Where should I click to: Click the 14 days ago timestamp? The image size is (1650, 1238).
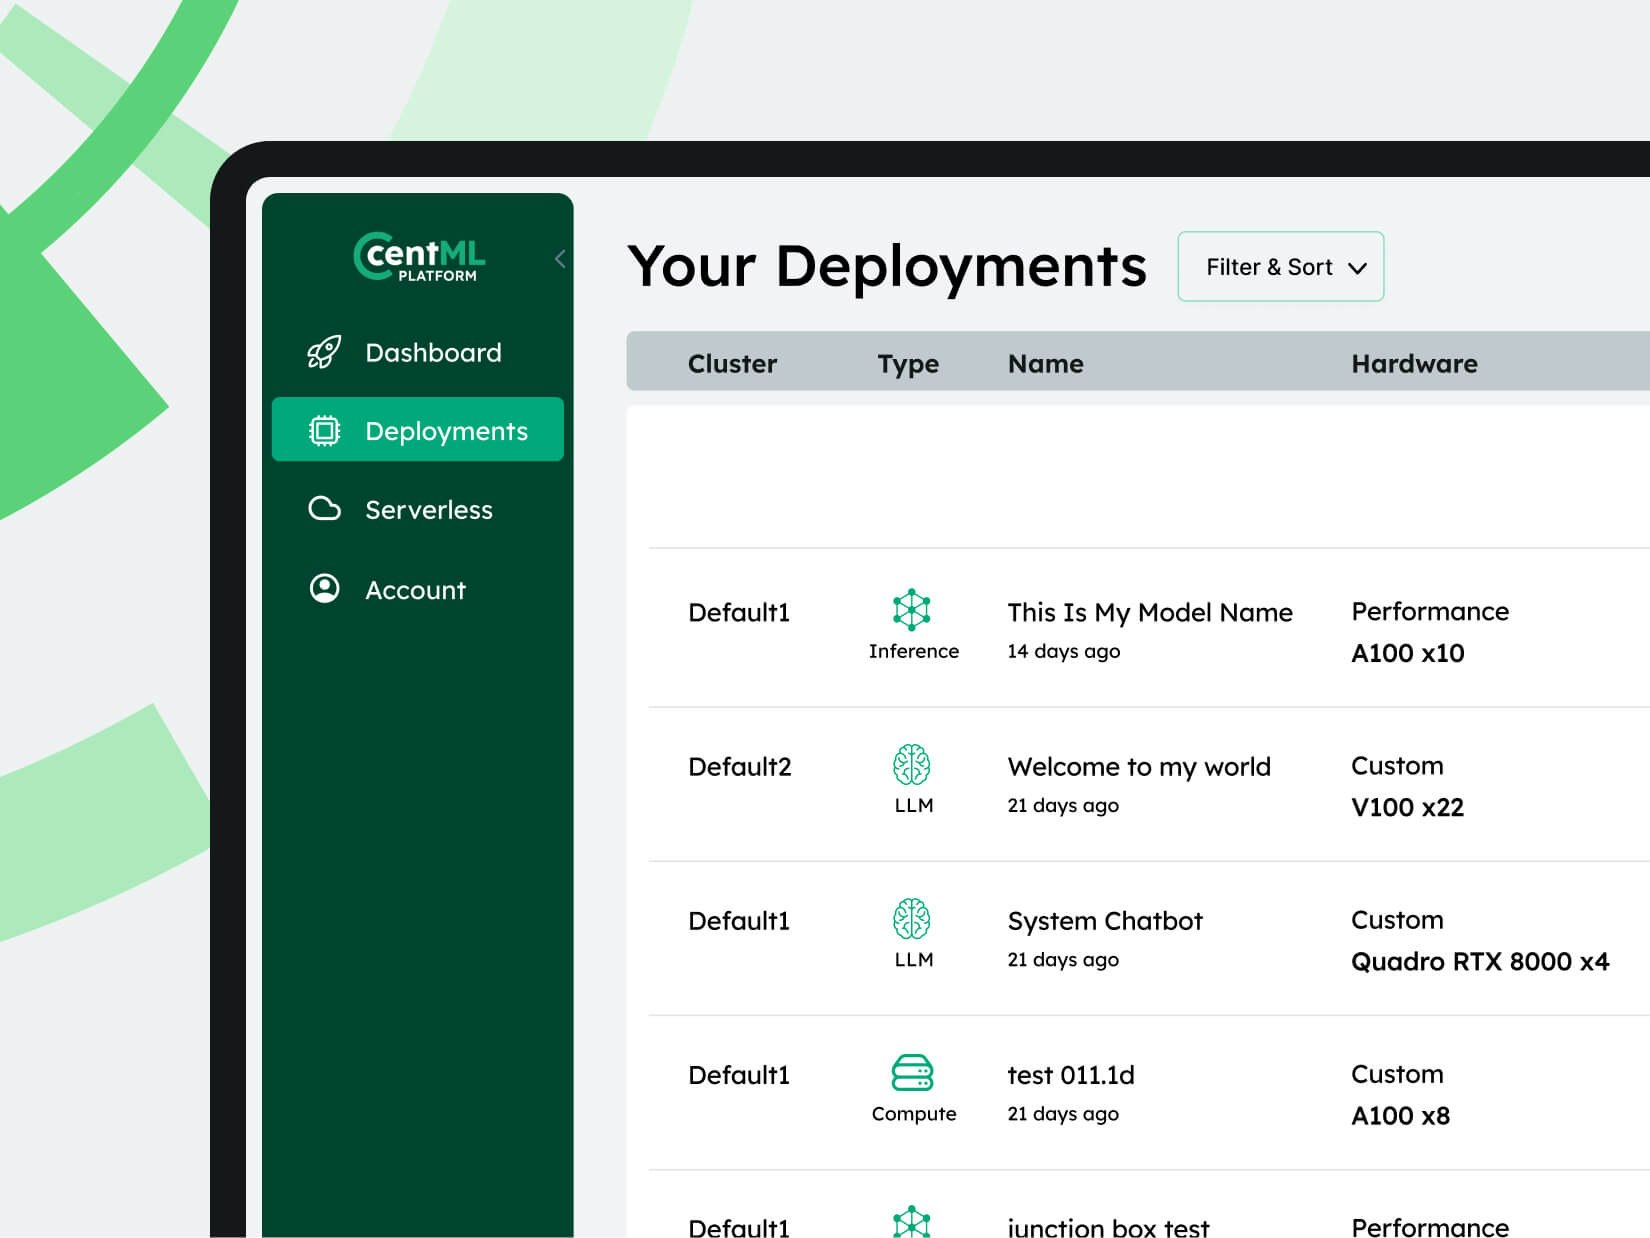tap(1063, 651)
